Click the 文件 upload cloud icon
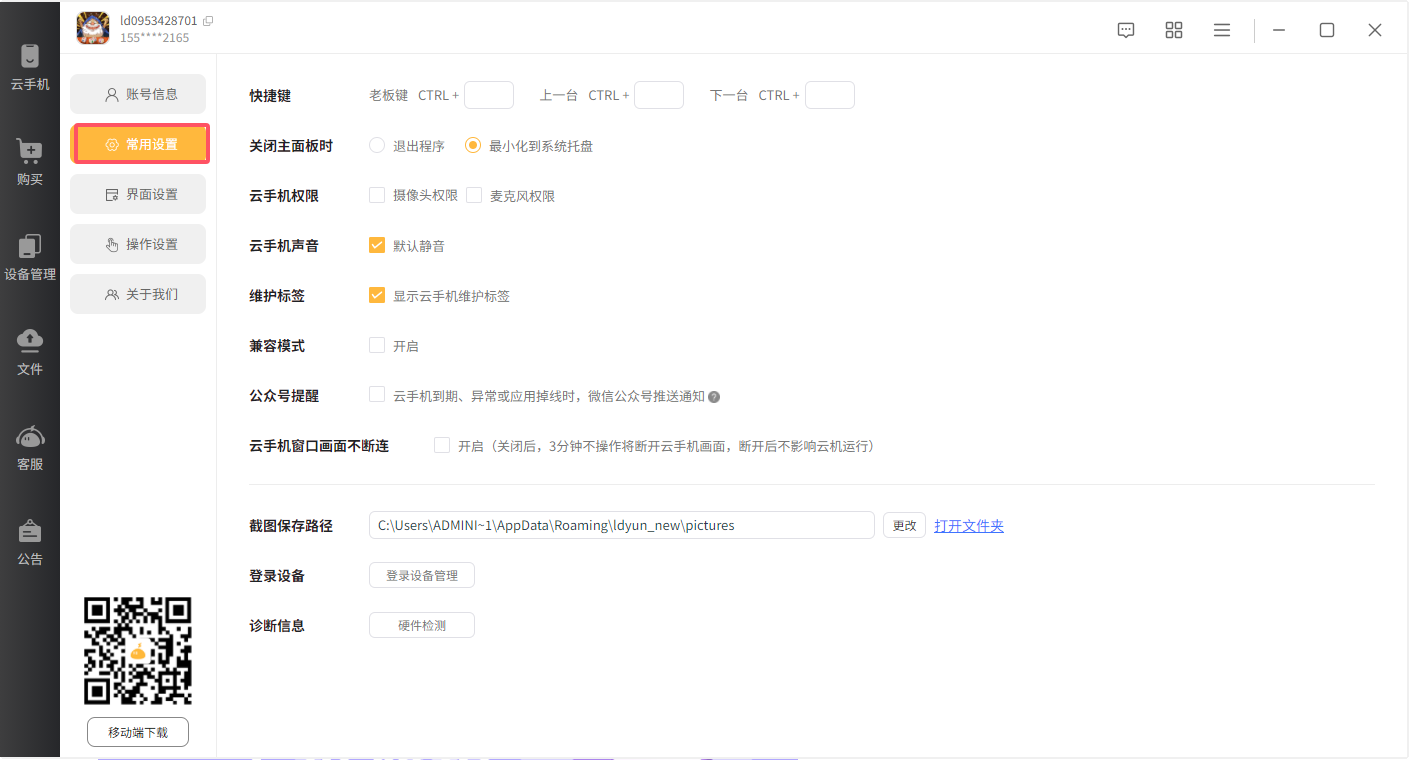Viewport: 1410px width, 760px height. pos(30,342)
